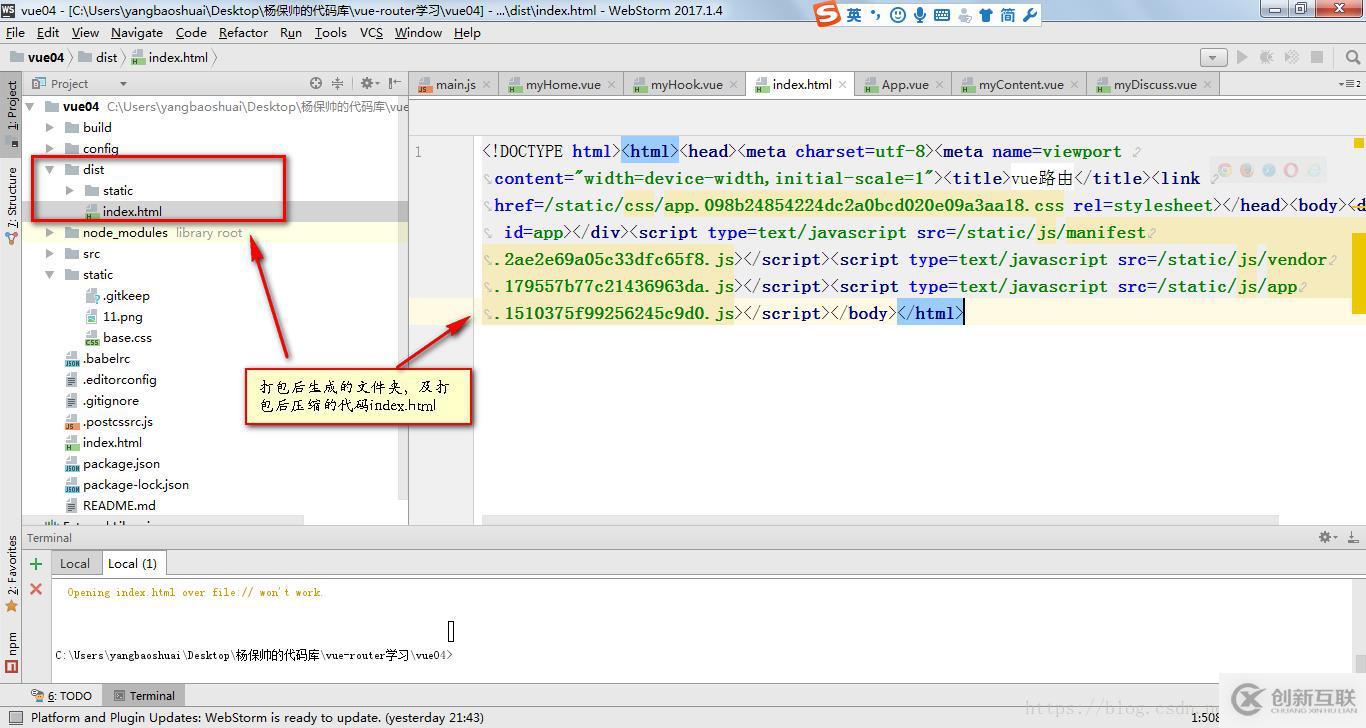
Task: Click the Search Everywhere magnifier icon
Action: tap(1354, 58)
